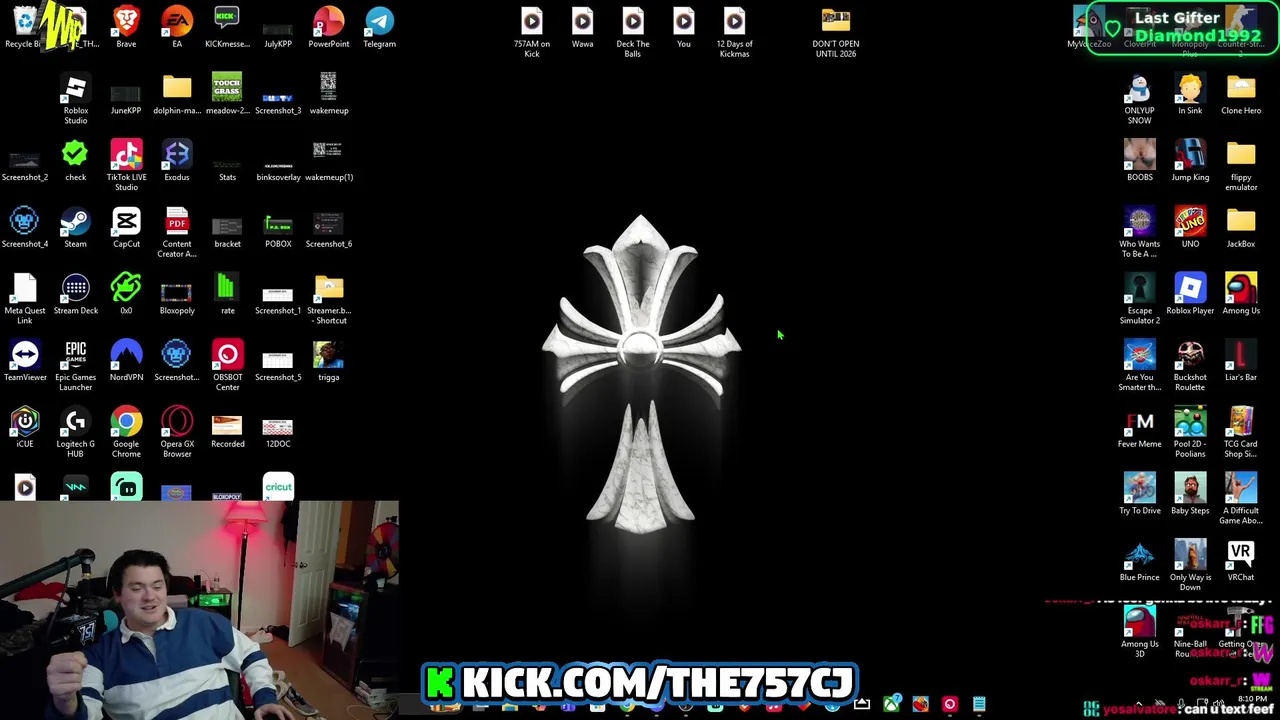Open Who Wants To Be A... icon

click(1139, 232)
